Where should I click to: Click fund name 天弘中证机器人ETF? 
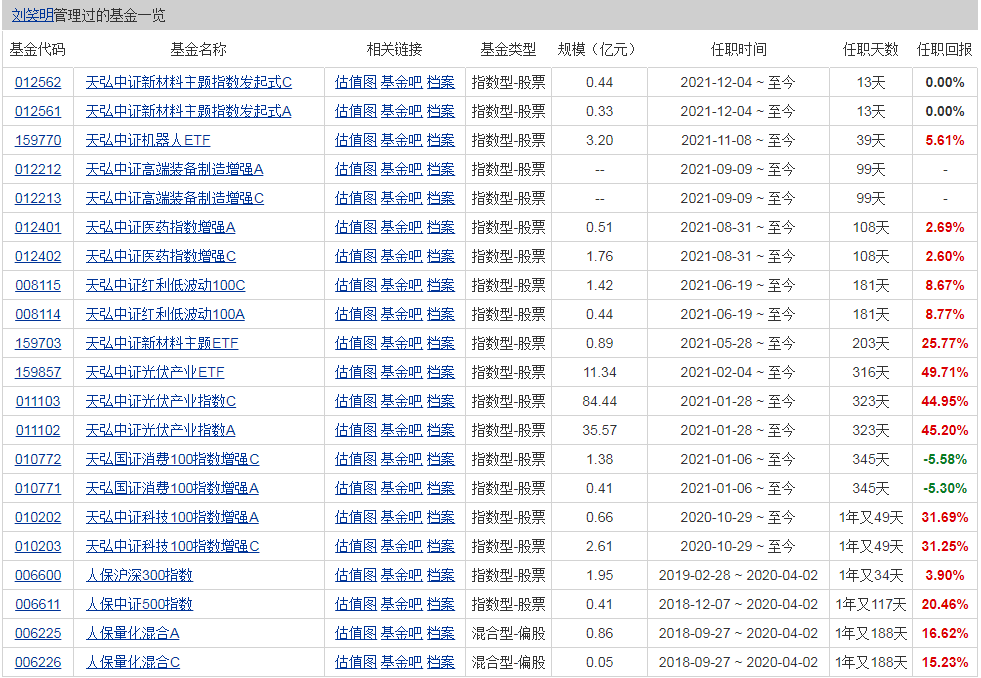(148, 140)
